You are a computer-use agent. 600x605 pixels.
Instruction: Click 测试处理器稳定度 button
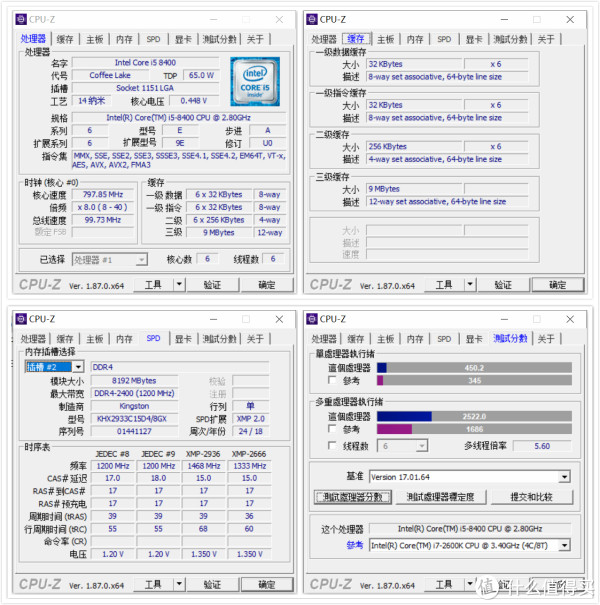click(441, 497)
